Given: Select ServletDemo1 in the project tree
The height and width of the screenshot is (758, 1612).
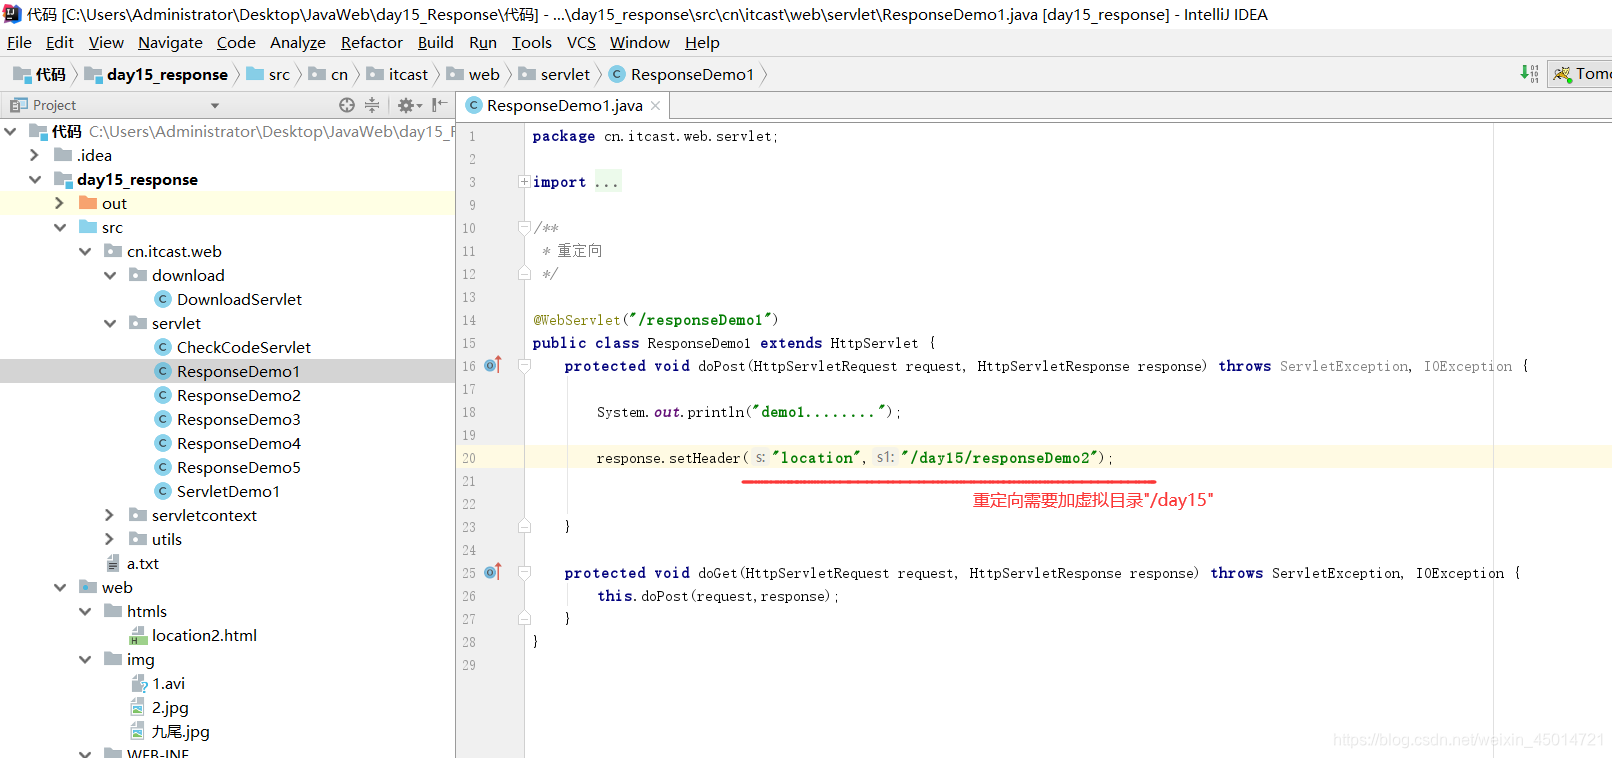Looking at the screenshot, I should (228, 491).
